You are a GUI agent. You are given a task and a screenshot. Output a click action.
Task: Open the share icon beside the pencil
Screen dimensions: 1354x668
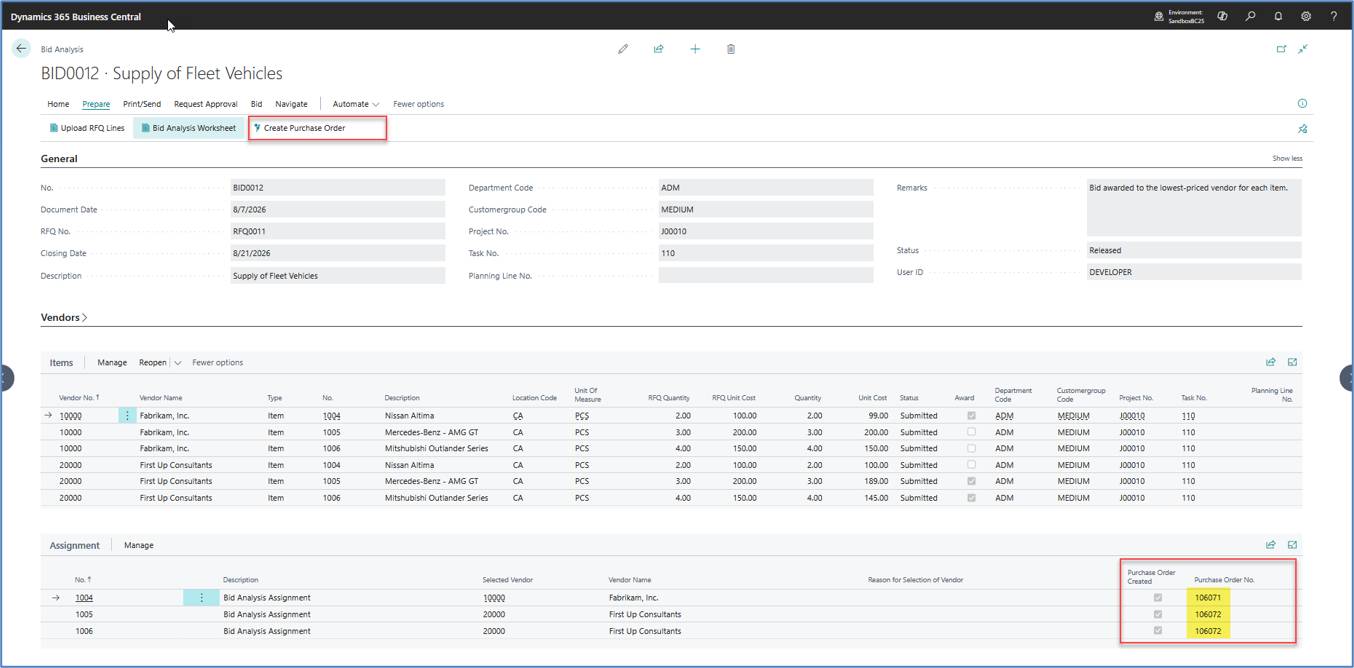click(x=658, y=49)
